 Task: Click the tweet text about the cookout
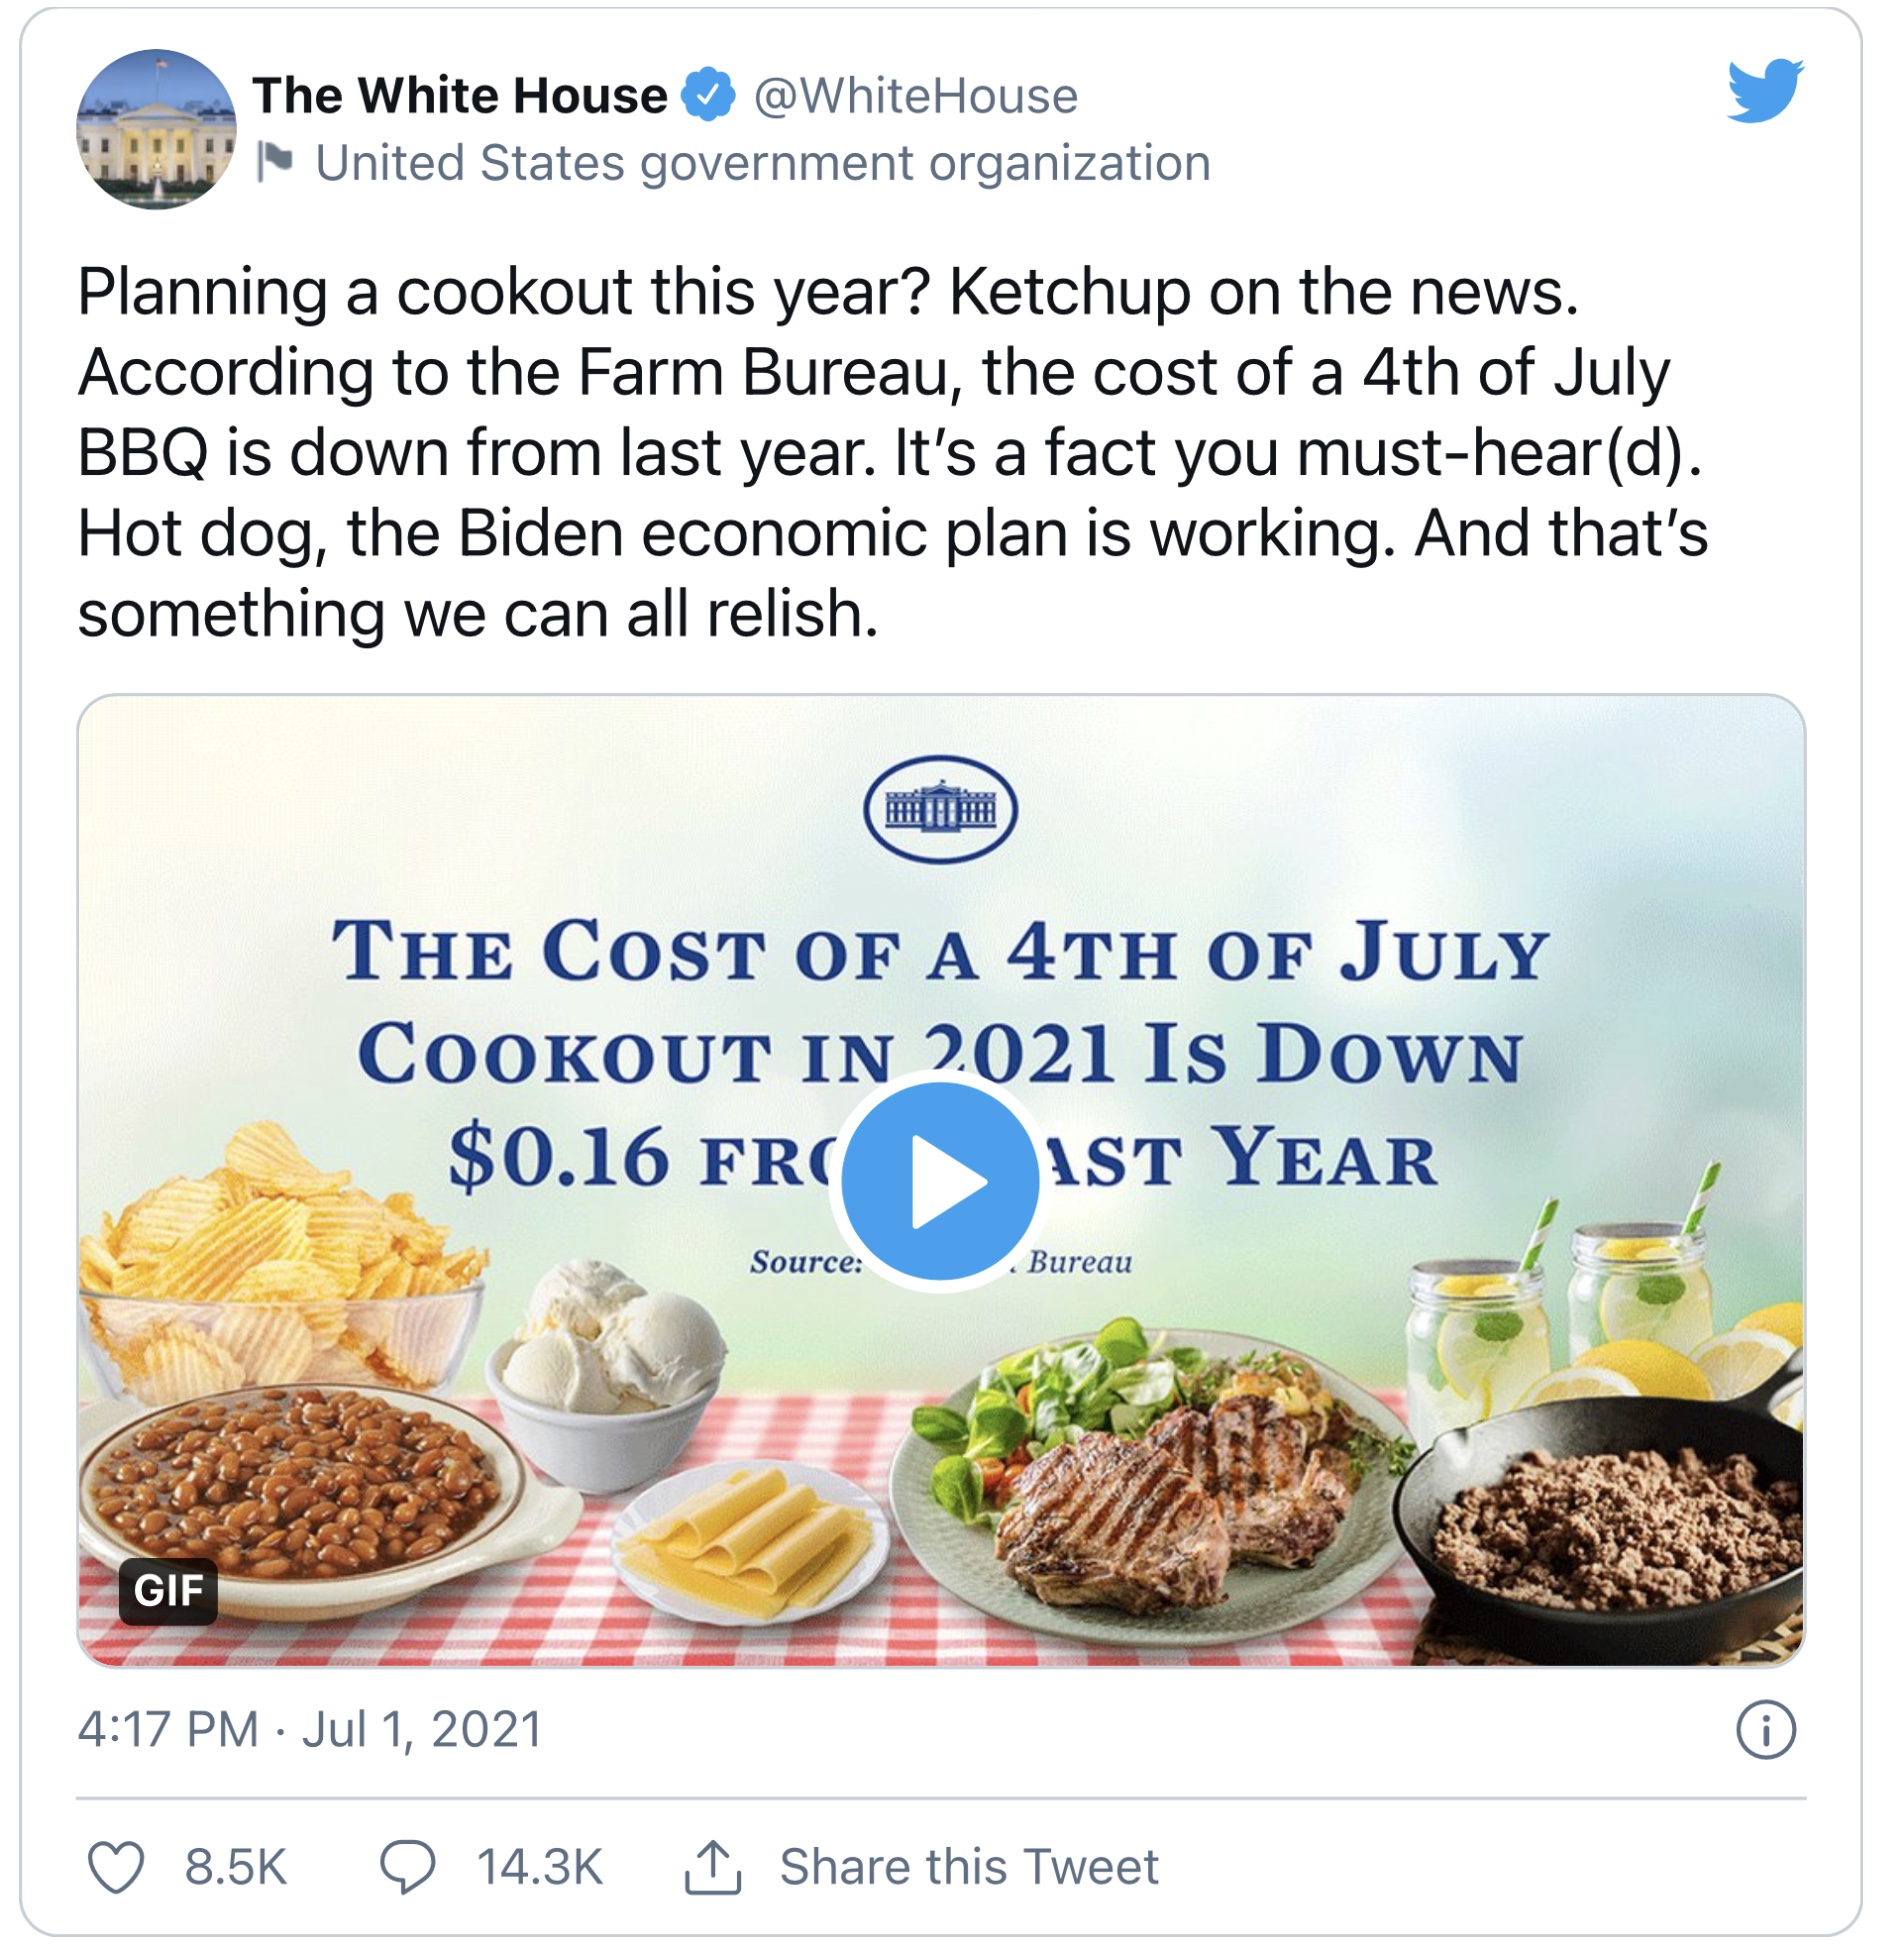click(890, 452)
